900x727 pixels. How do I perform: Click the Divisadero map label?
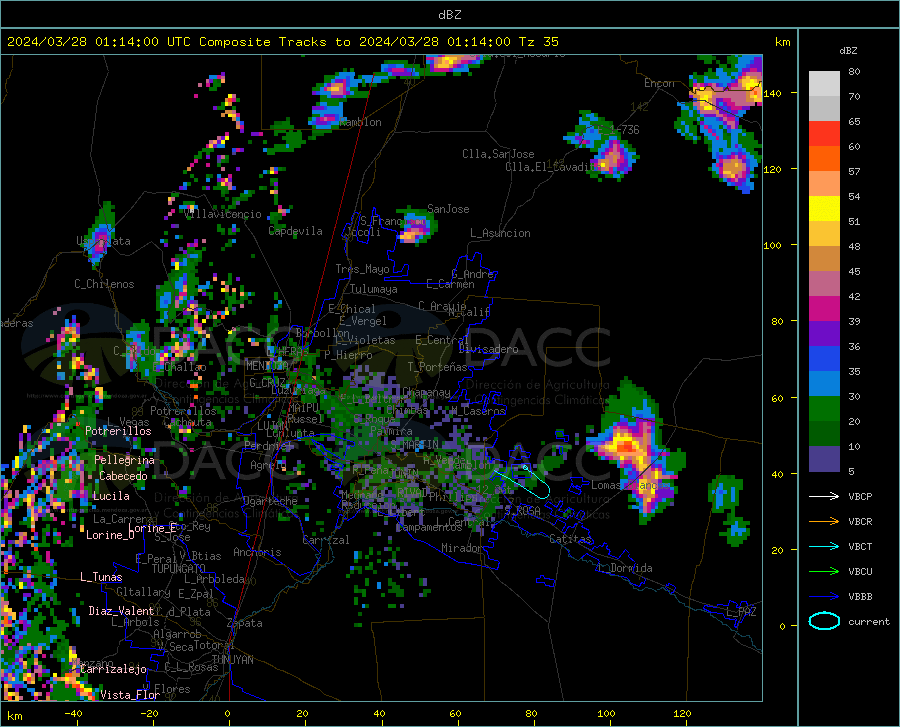(488, 349)
